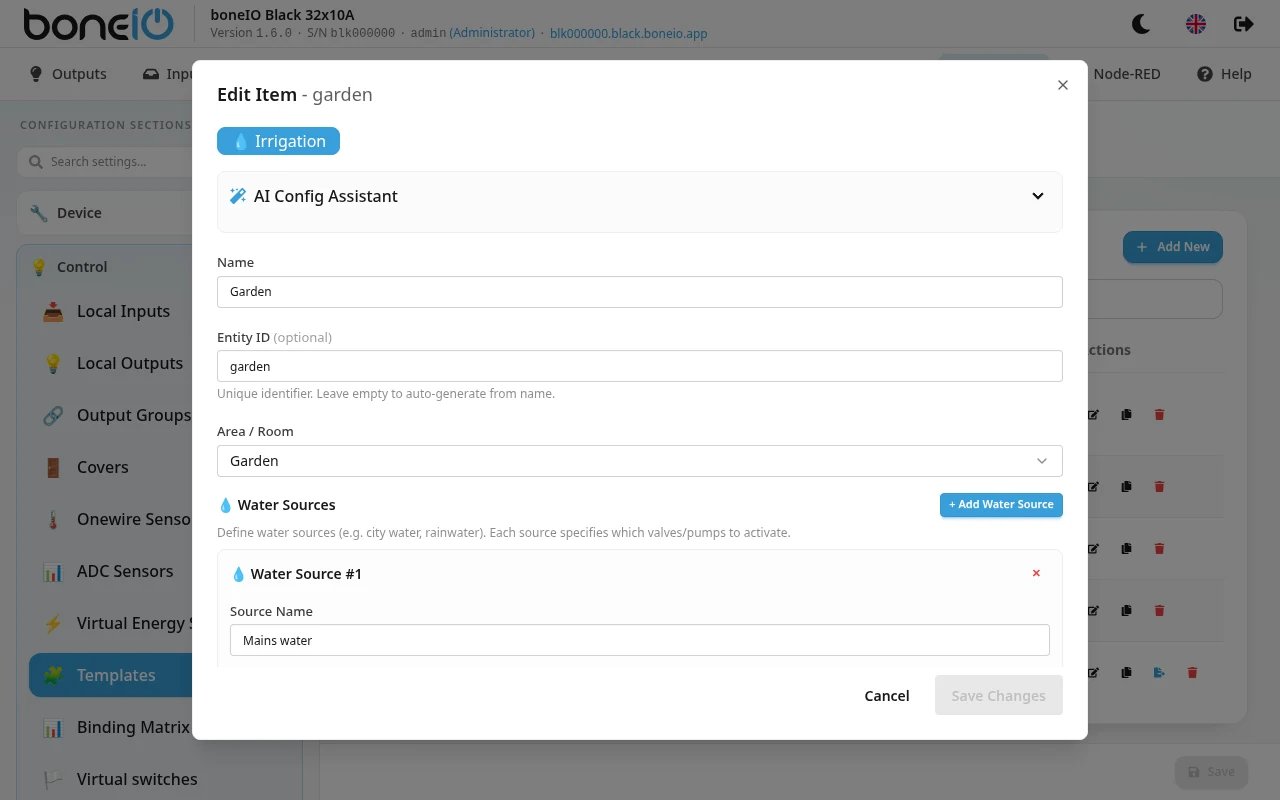Click into the Name input field
Screen dimensions: 1280x800
coord(639,292)
